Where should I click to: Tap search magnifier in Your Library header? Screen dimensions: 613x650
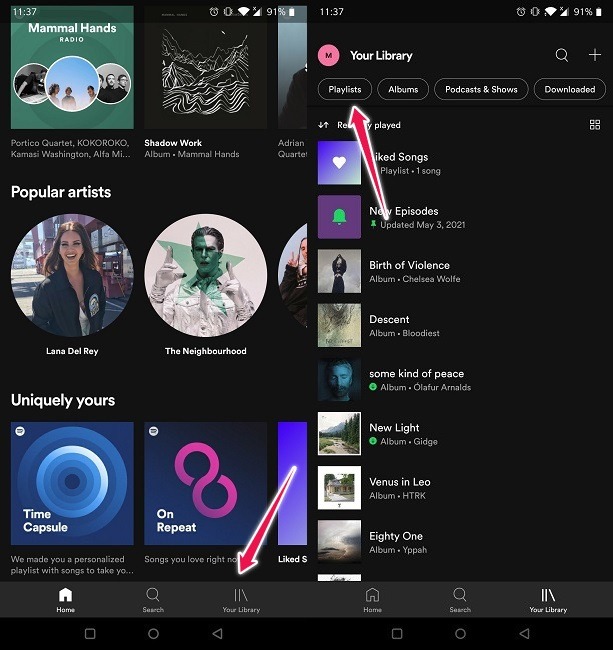pyautogui.click(x=562, y=55)
